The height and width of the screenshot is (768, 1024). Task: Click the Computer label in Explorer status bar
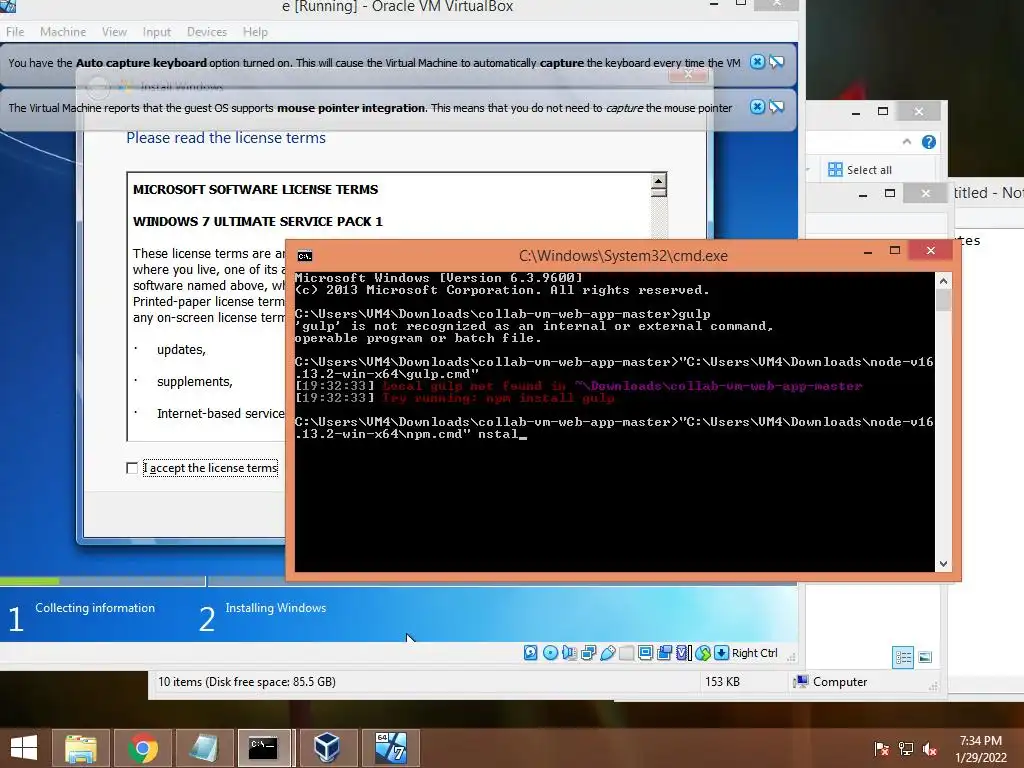coord(840,682)
